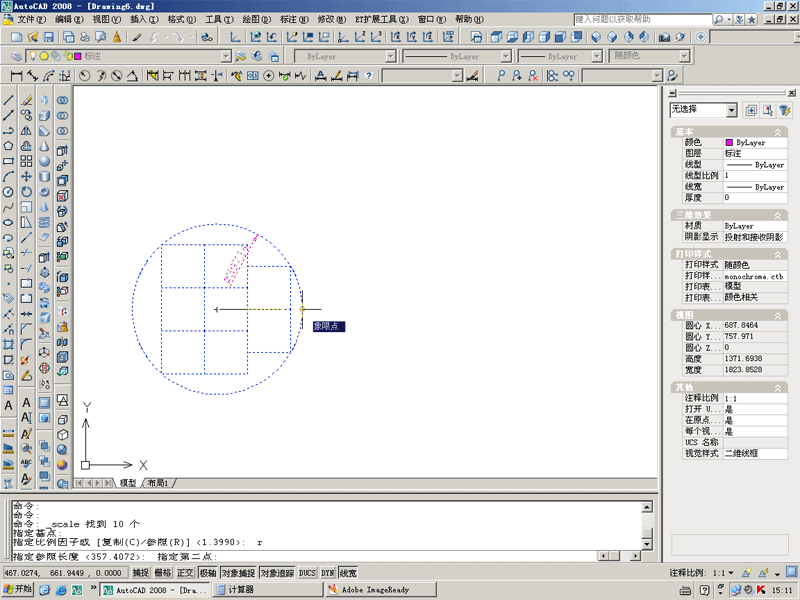The width and height of the screenshot is (800, 600).
Task: Open the 绘图(D) menu
Action: point(256,19)
